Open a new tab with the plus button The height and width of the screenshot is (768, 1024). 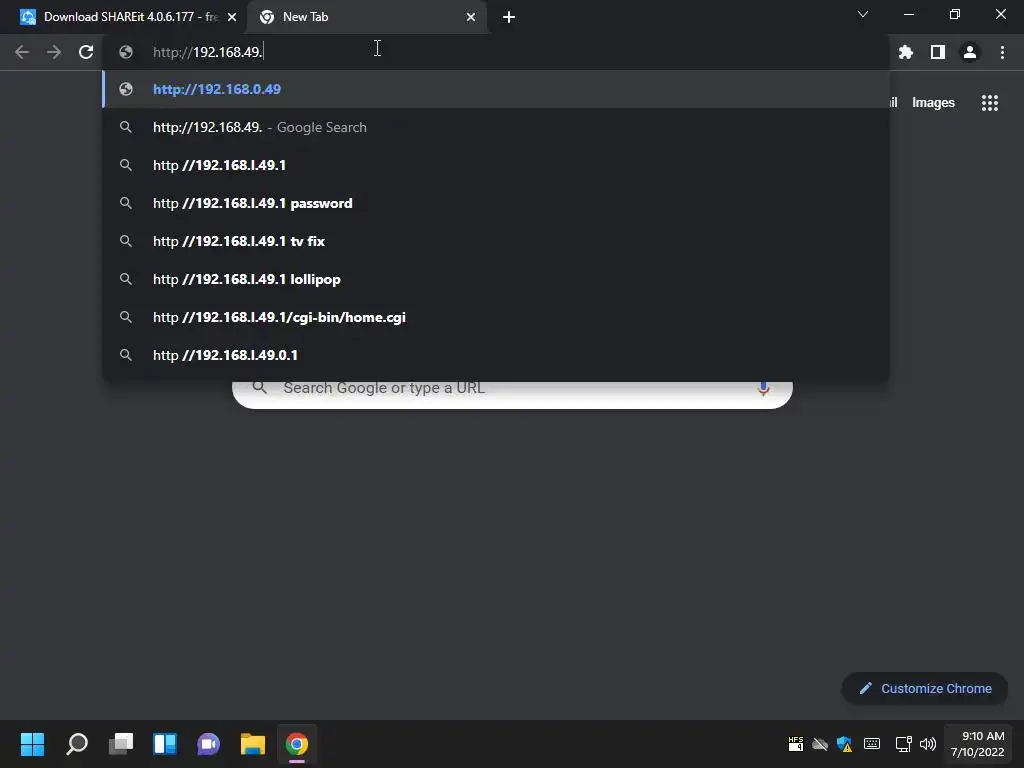pos(509,17)
